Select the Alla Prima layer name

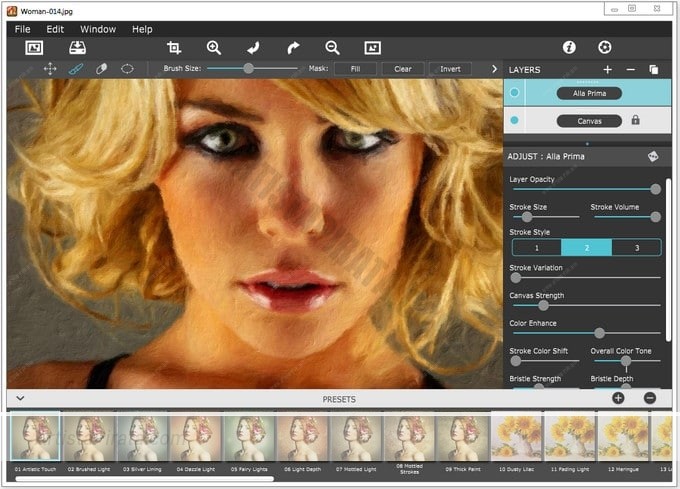589,93
